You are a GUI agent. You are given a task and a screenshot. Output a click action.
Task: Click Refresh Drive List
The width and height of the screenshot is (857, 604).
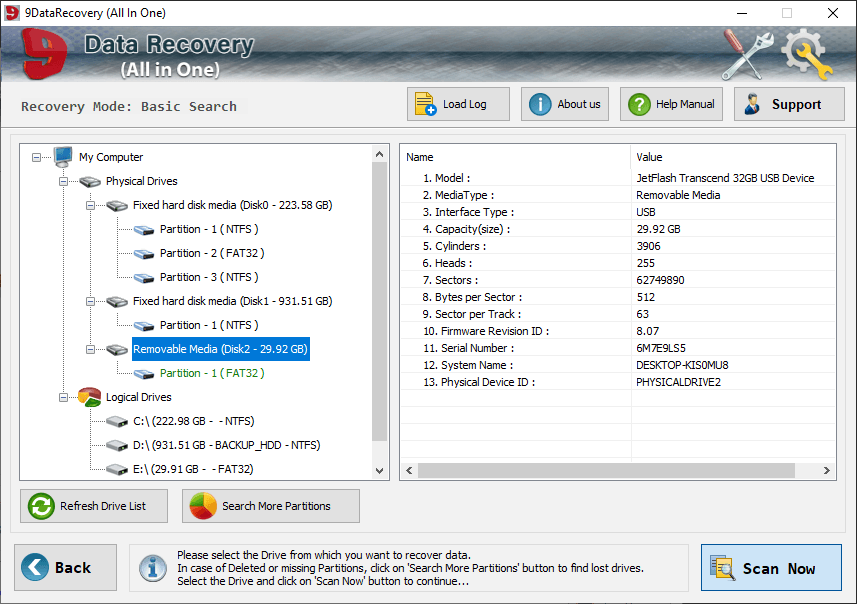94,506
